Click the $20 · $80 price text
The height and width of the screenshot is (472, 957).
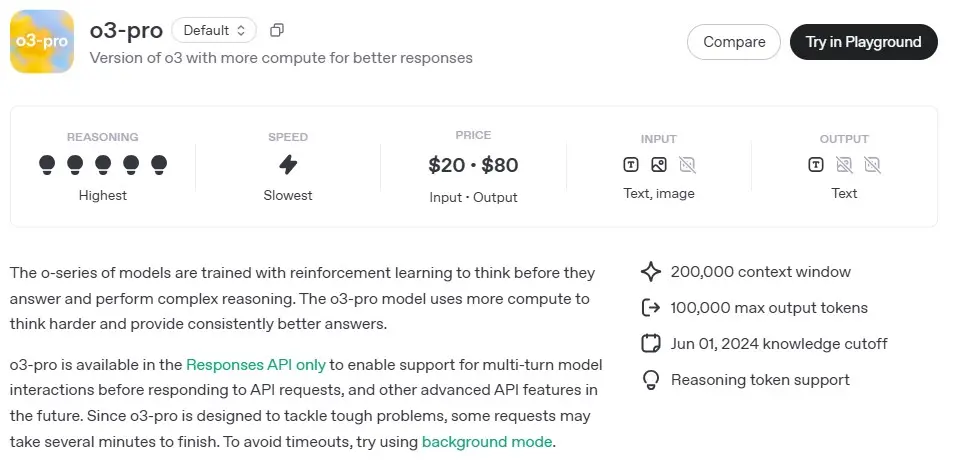(473, 165)
